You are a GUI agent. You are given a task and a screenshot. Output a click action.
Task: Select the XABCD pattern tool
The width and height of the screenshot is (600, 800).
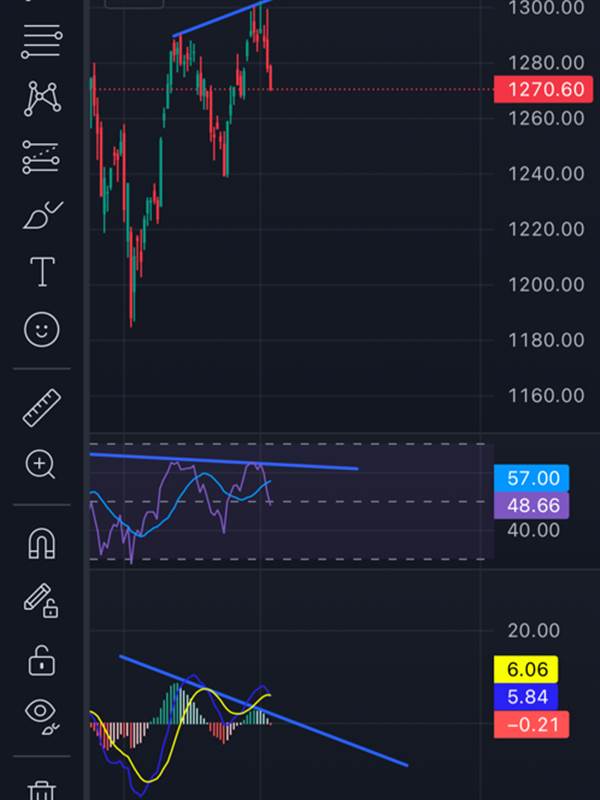pos(42,98)
